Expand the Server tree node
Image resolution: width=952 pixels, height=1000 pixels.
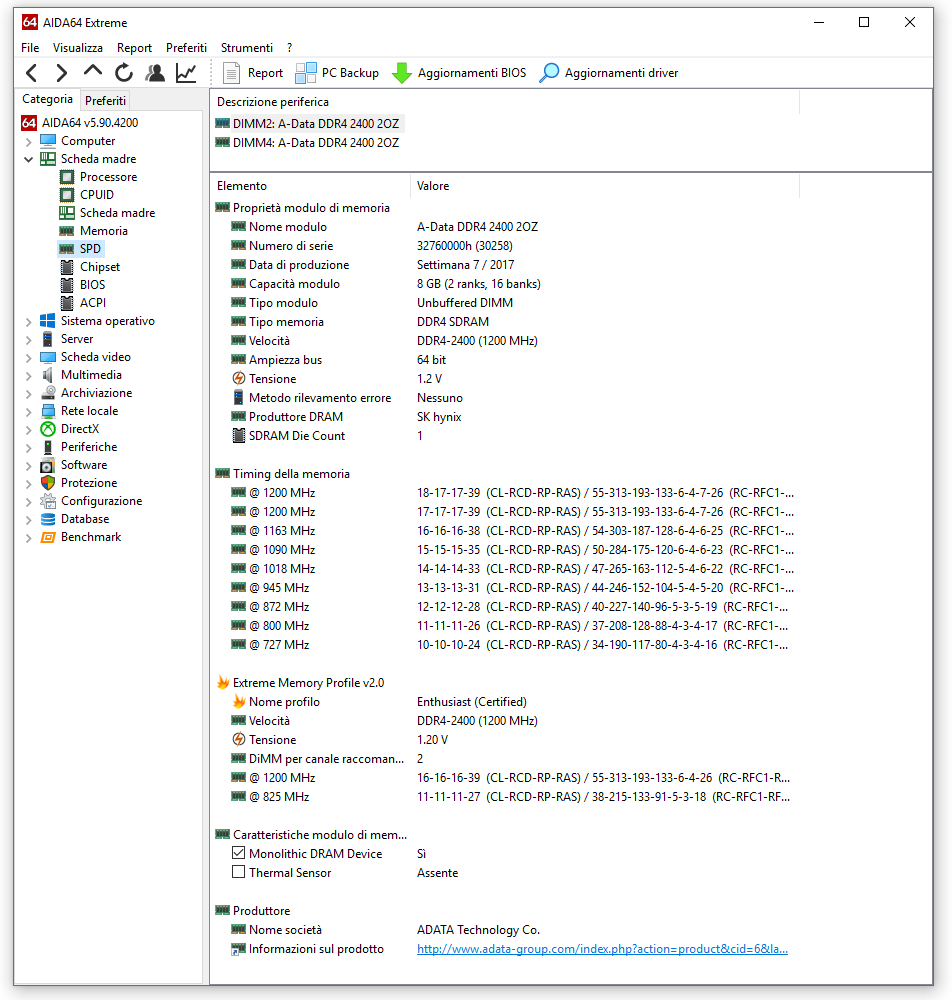pos(29,339)
